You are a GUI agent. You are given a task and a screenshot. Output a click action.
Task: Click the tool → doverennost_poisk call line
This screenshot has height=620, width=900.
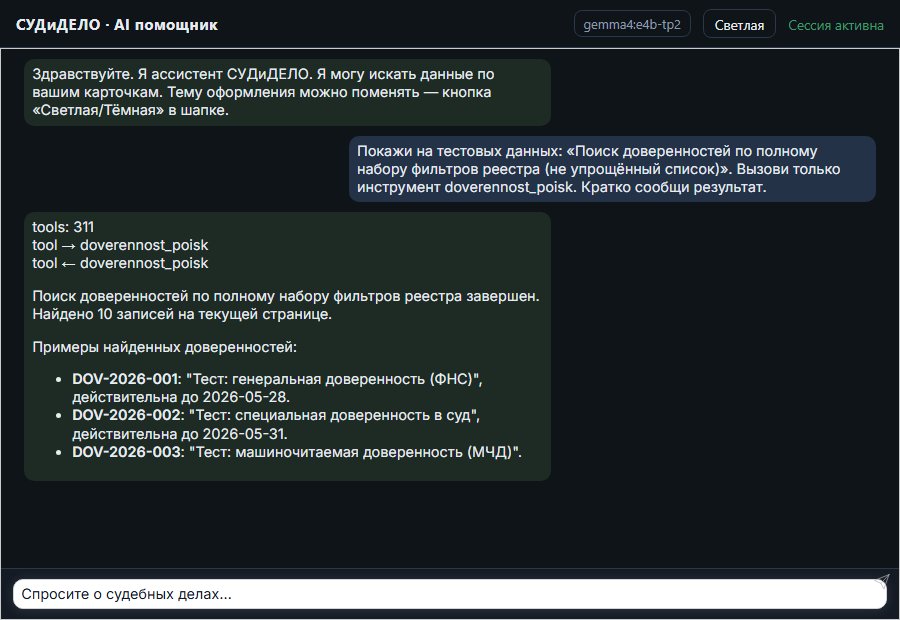tap(120, 245)
